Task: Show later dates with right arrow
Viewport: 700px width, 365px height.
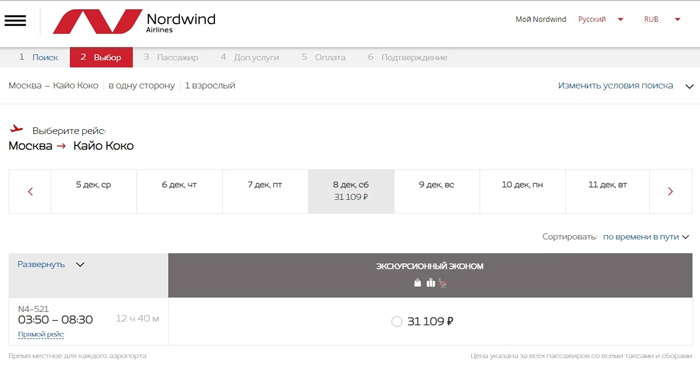Action: click(x=670, y=191)
